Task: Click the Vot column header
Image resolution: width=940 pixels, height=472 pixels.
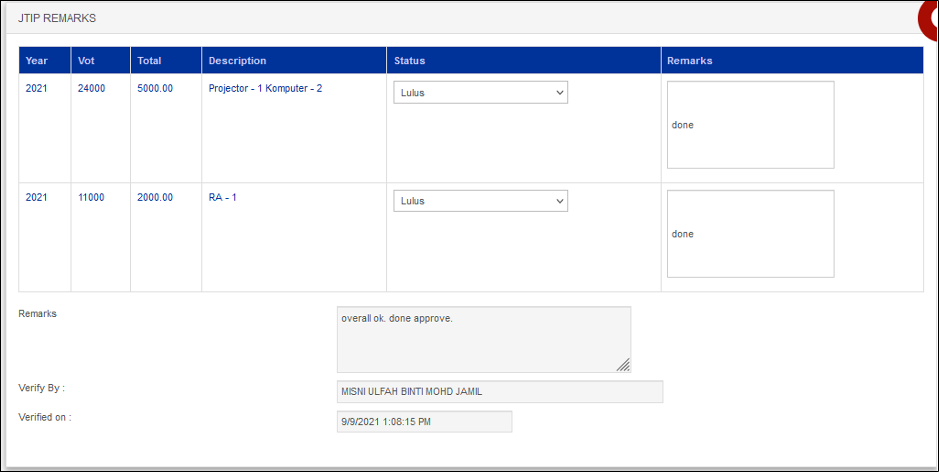Action: tap(87, 61)
